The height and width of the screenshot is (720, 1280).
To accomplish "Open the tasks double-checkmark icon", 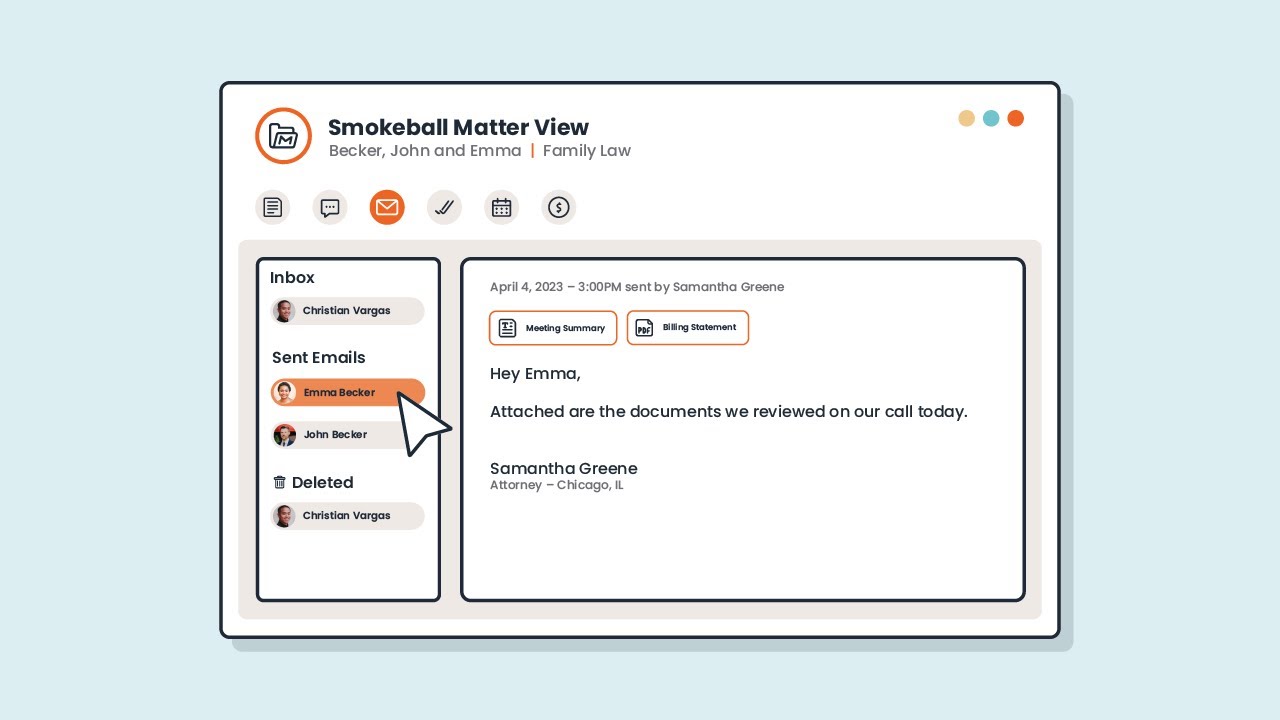I will (x=444, y=207).
